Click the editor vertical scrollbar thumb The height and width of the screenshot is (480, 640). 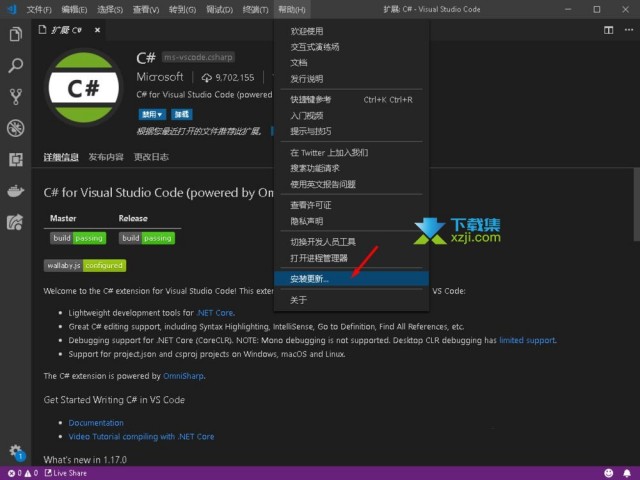click(637, 204)
